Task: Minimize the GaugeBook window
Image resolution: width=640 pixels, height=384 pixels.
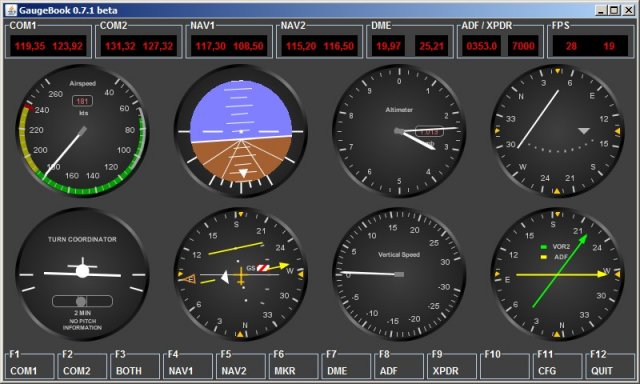Action: tap(600, 10)
